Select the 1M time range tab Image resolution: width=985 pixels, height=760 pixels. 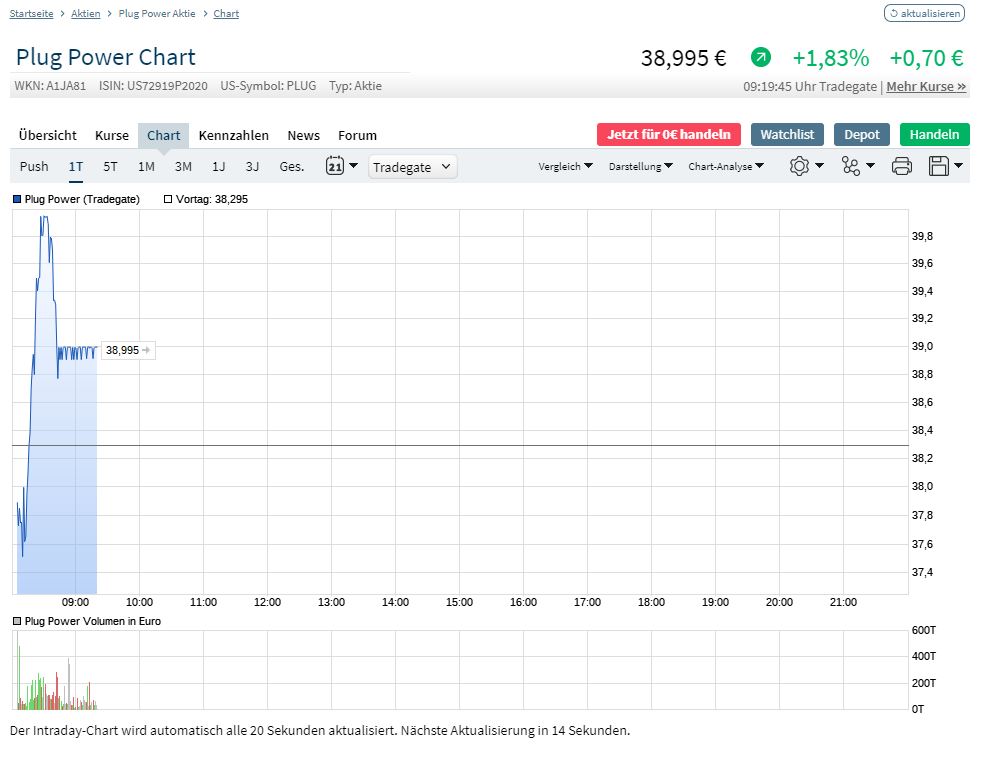[x=146, y=167]
